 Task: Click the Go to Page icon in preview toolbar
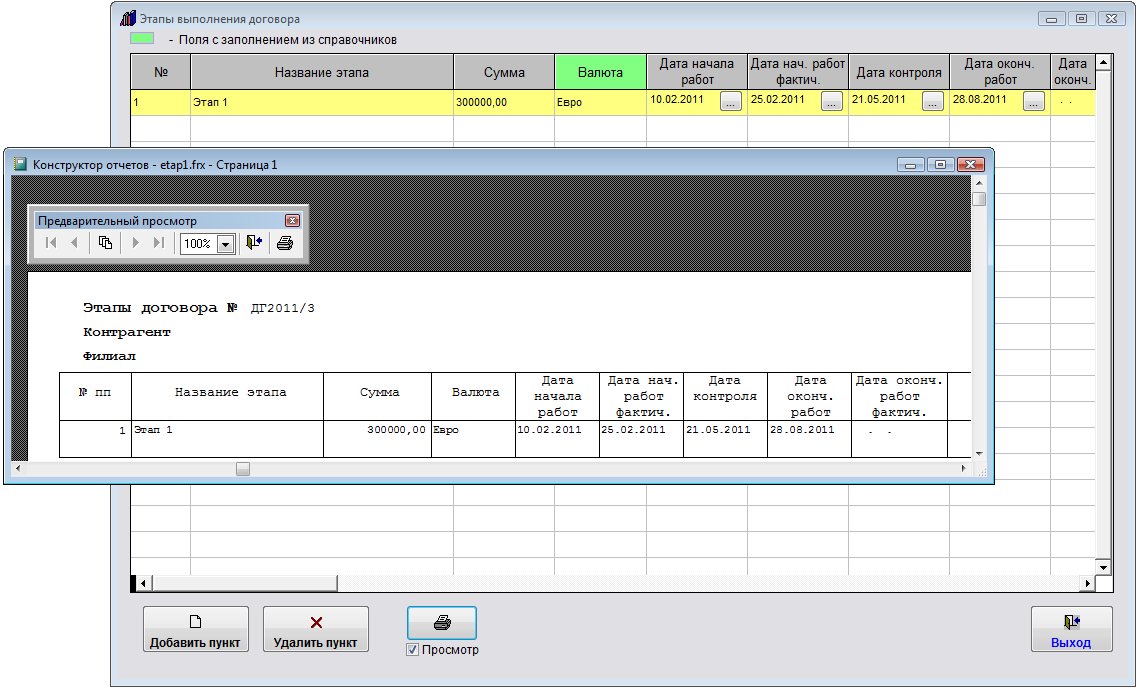(105, 243)
